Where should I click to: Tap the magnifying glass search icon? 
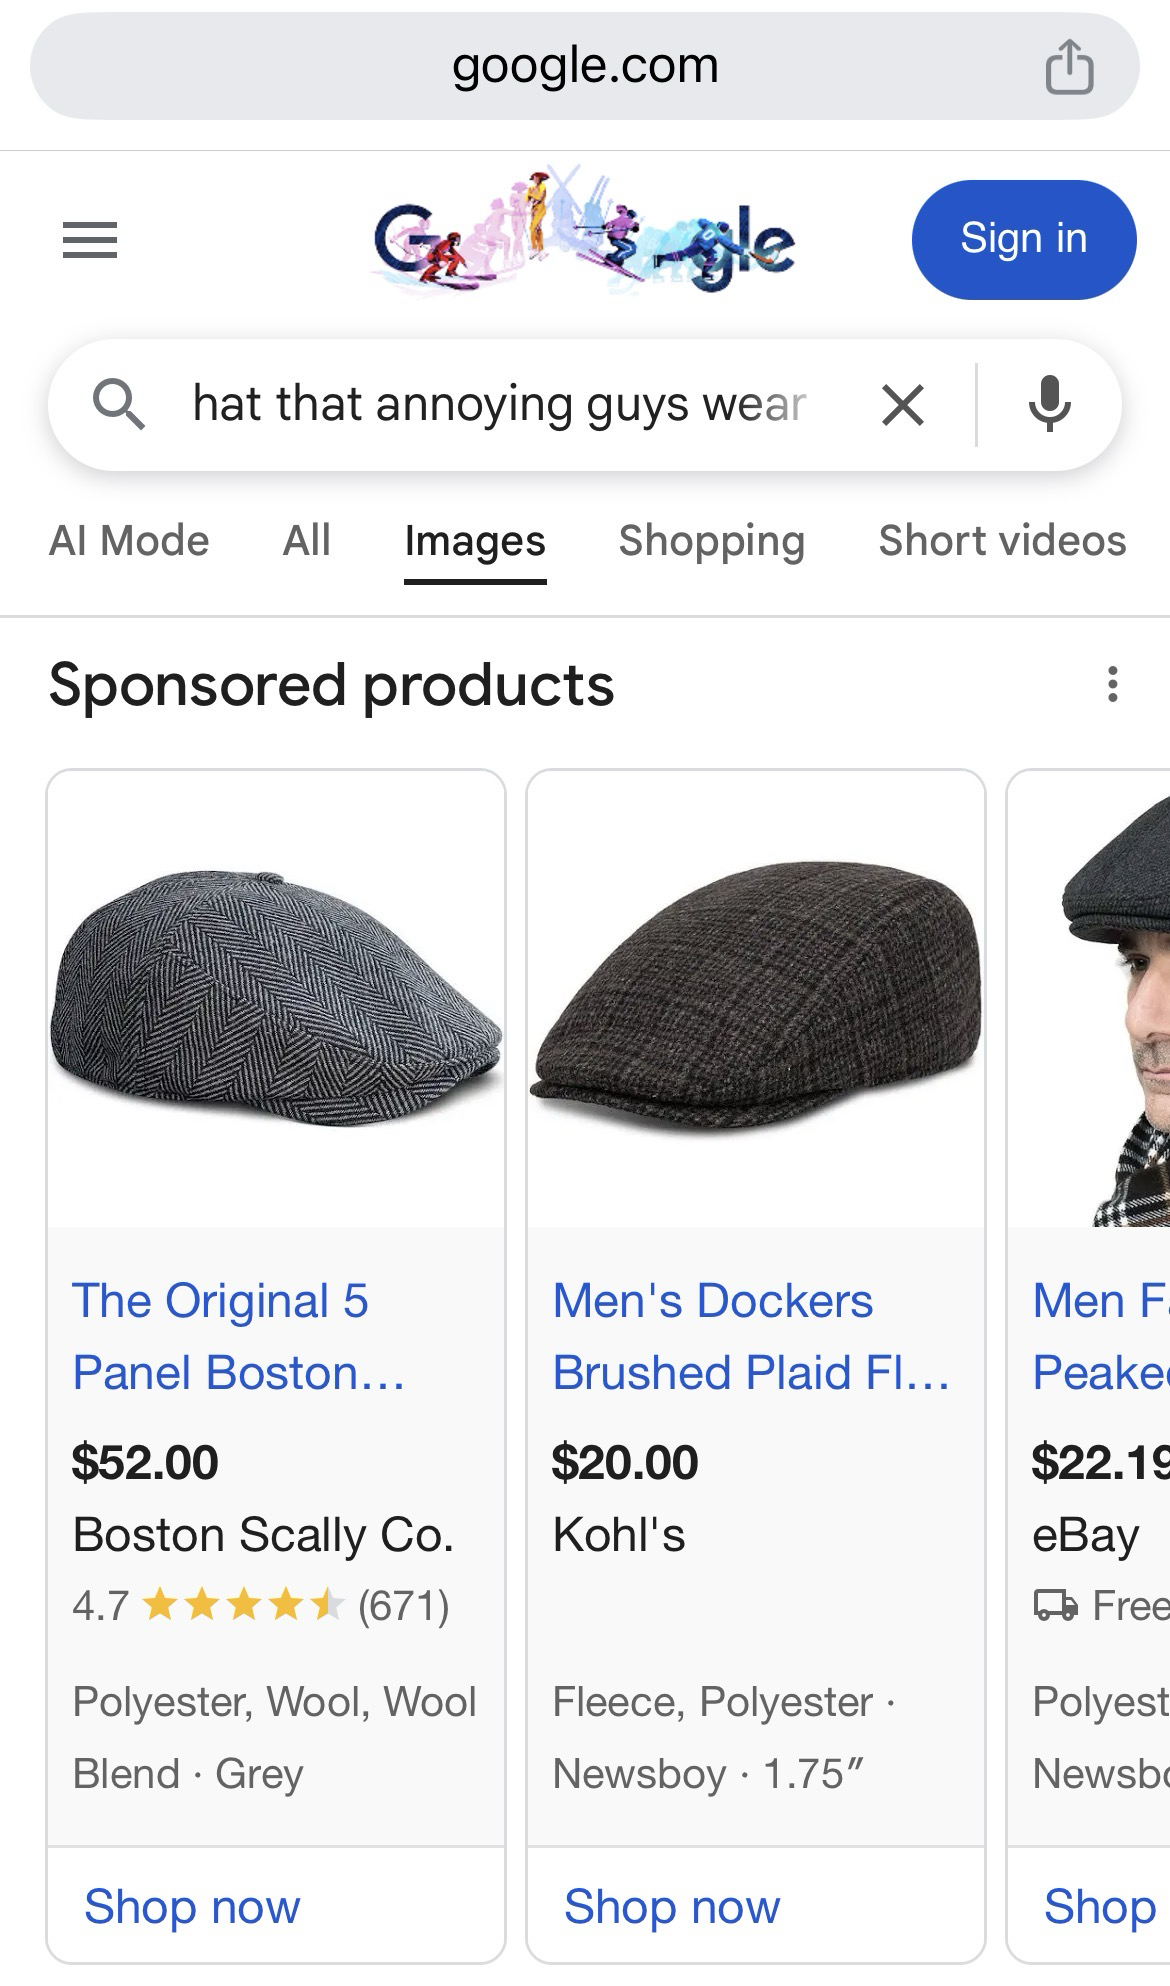coord(119,405)
